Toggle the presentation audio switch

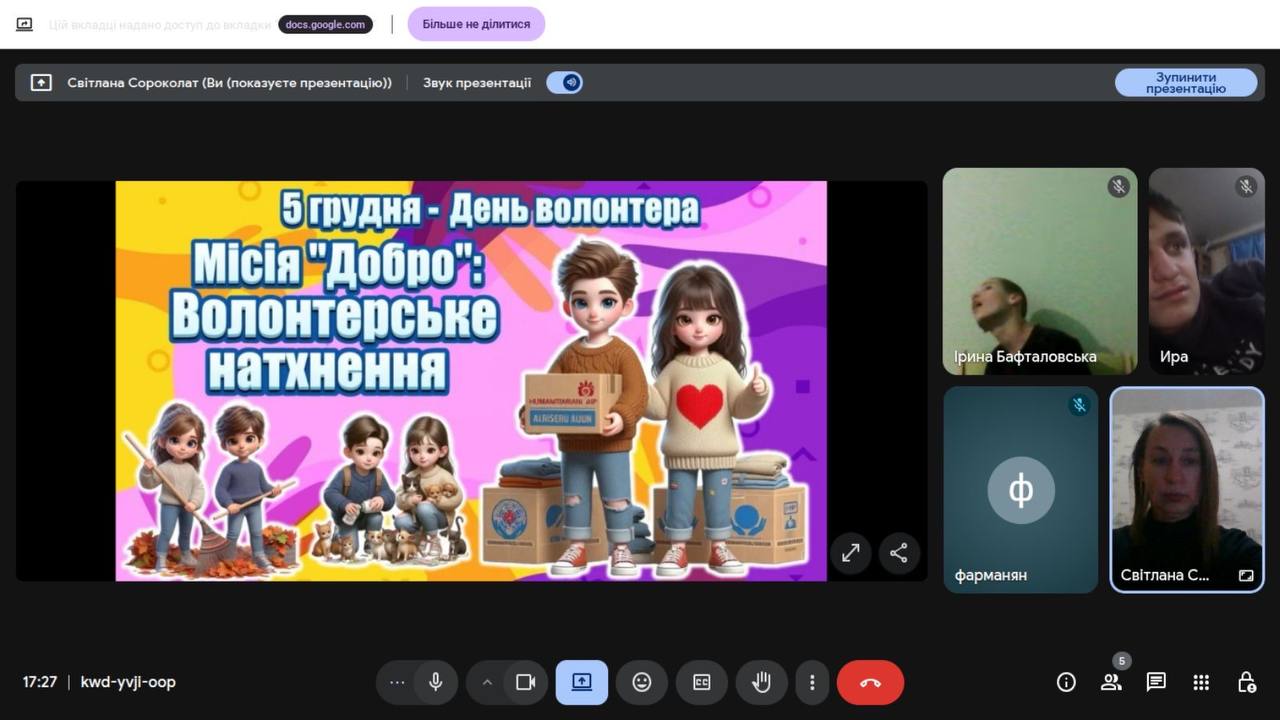point(565,83)
